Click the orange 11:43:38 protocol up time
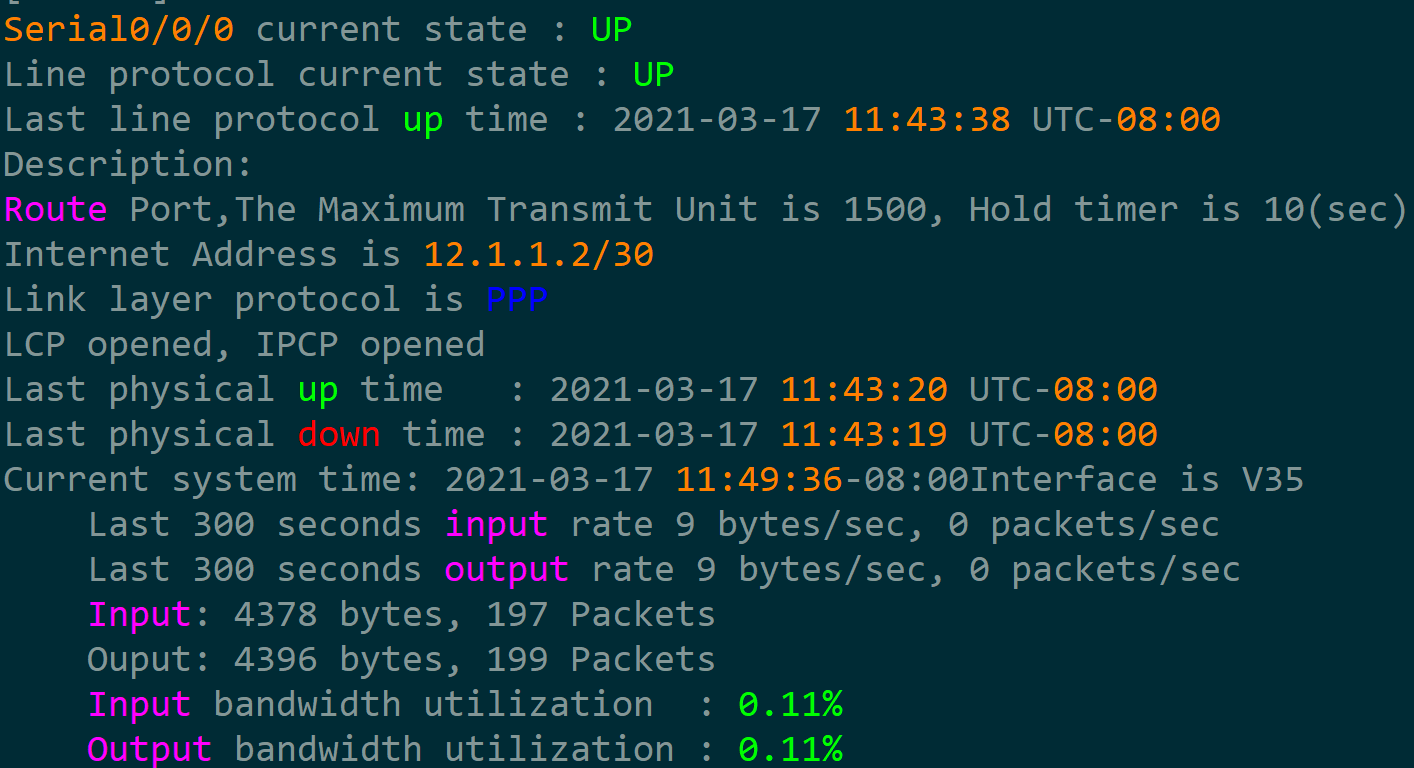This screenshot has width=1414, height=768. click(x=928, y=119)
